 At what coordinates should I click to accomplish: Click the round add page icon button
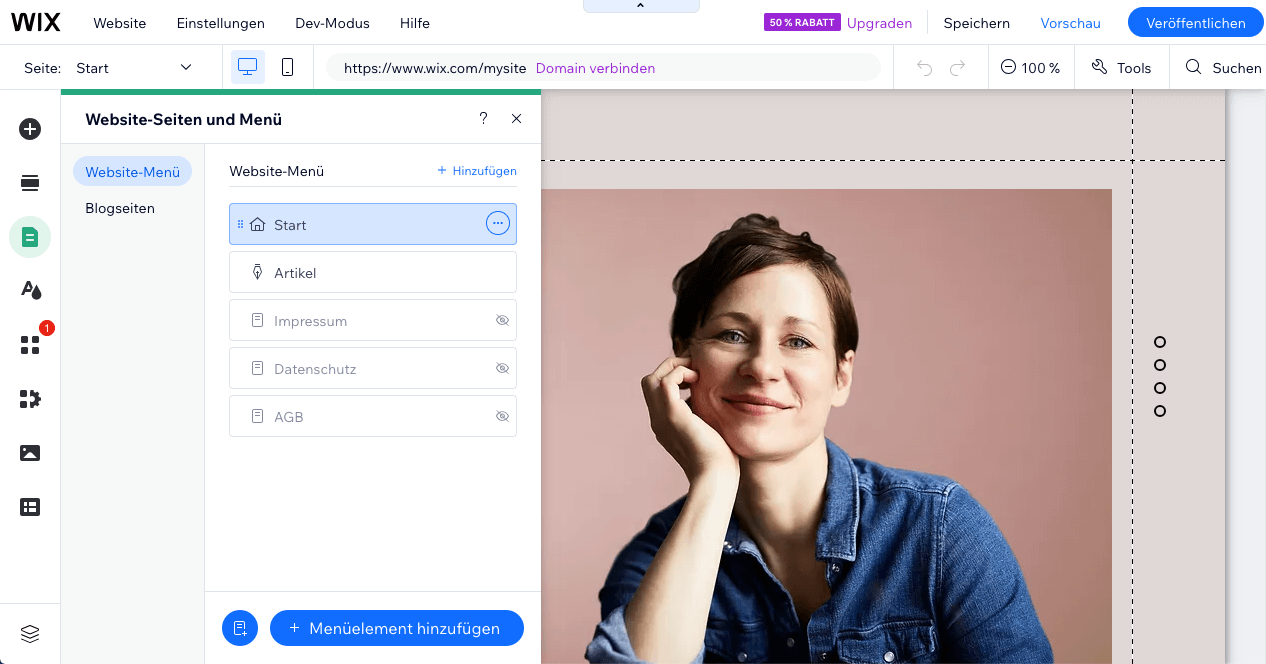point(240,628)
